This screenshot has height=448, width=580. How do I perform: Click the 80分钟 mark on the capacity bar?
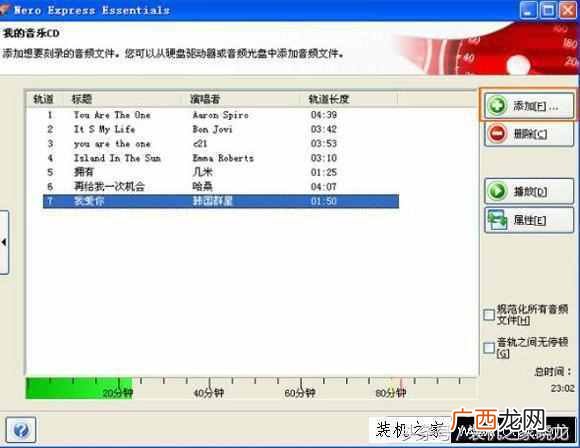(391, 393)
